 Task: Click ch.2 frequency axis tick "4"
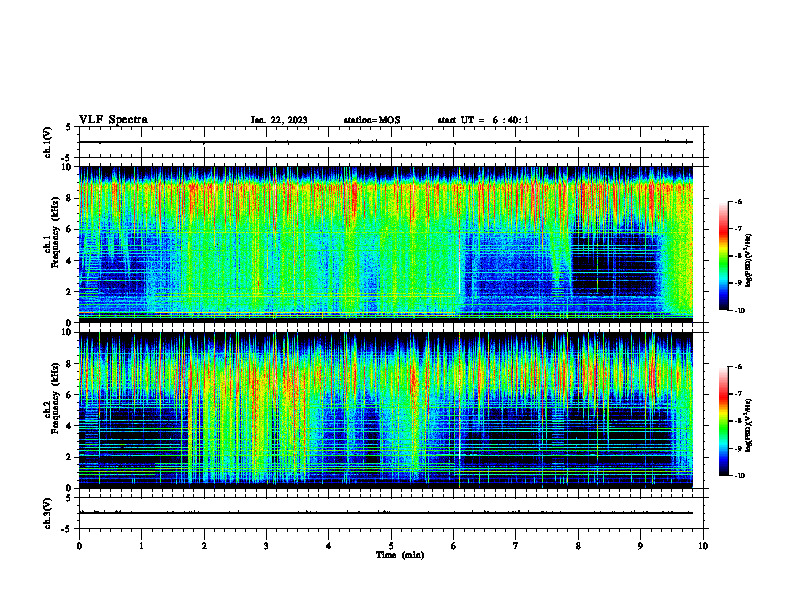[x=70, y=426]
